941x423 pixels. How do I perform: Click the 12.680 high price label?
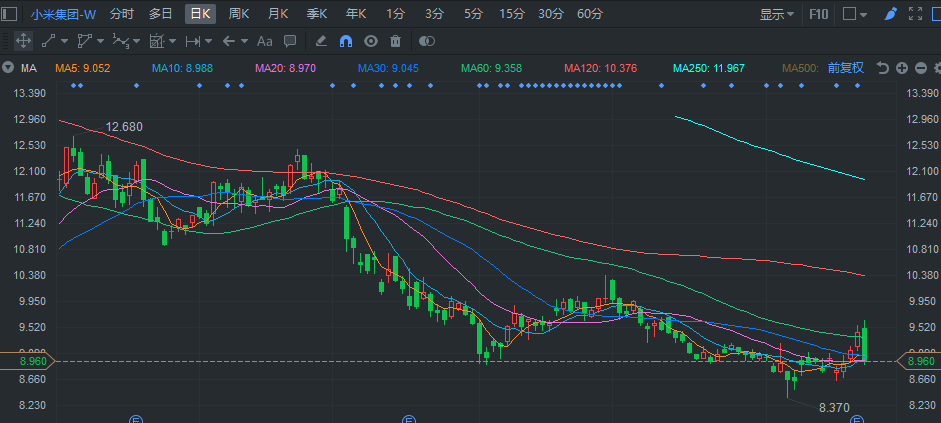pos(124,127)
